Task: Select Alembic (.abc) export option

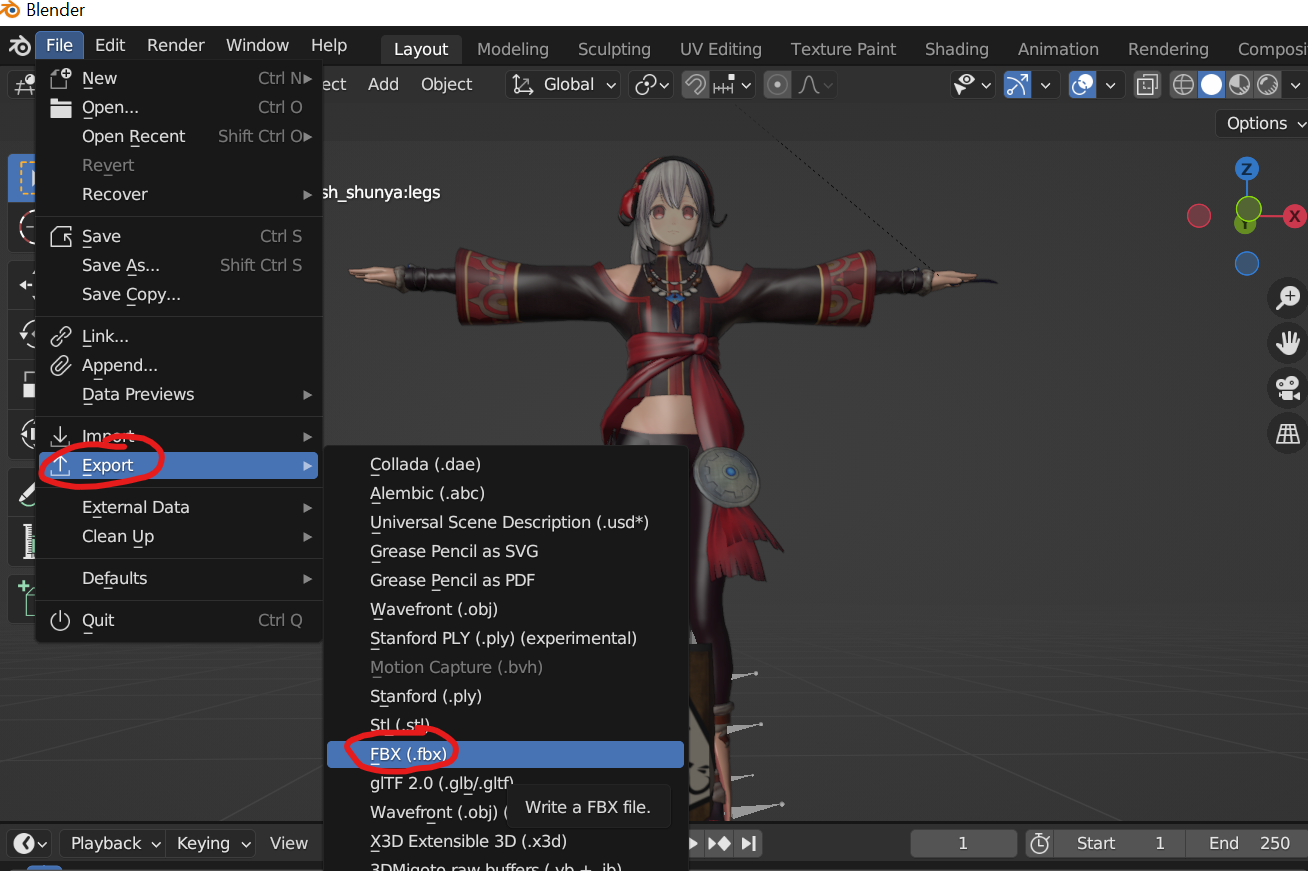Action: point(505,493)
